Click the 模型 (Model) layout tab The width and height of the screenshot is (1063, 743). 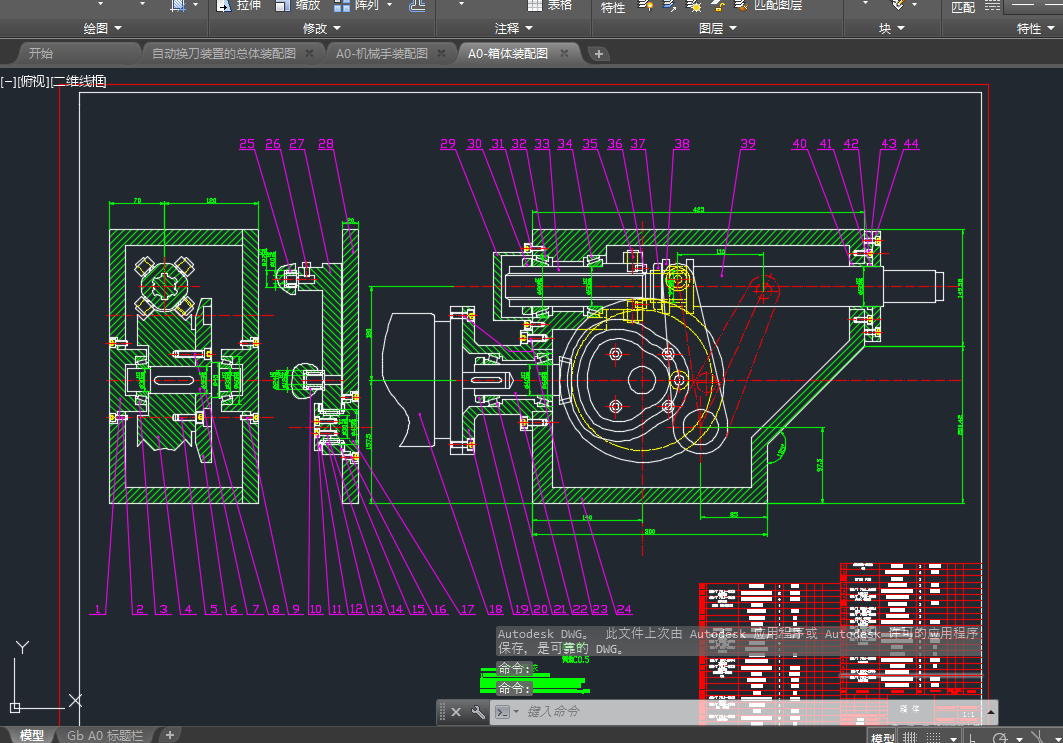tap(32, 736)
